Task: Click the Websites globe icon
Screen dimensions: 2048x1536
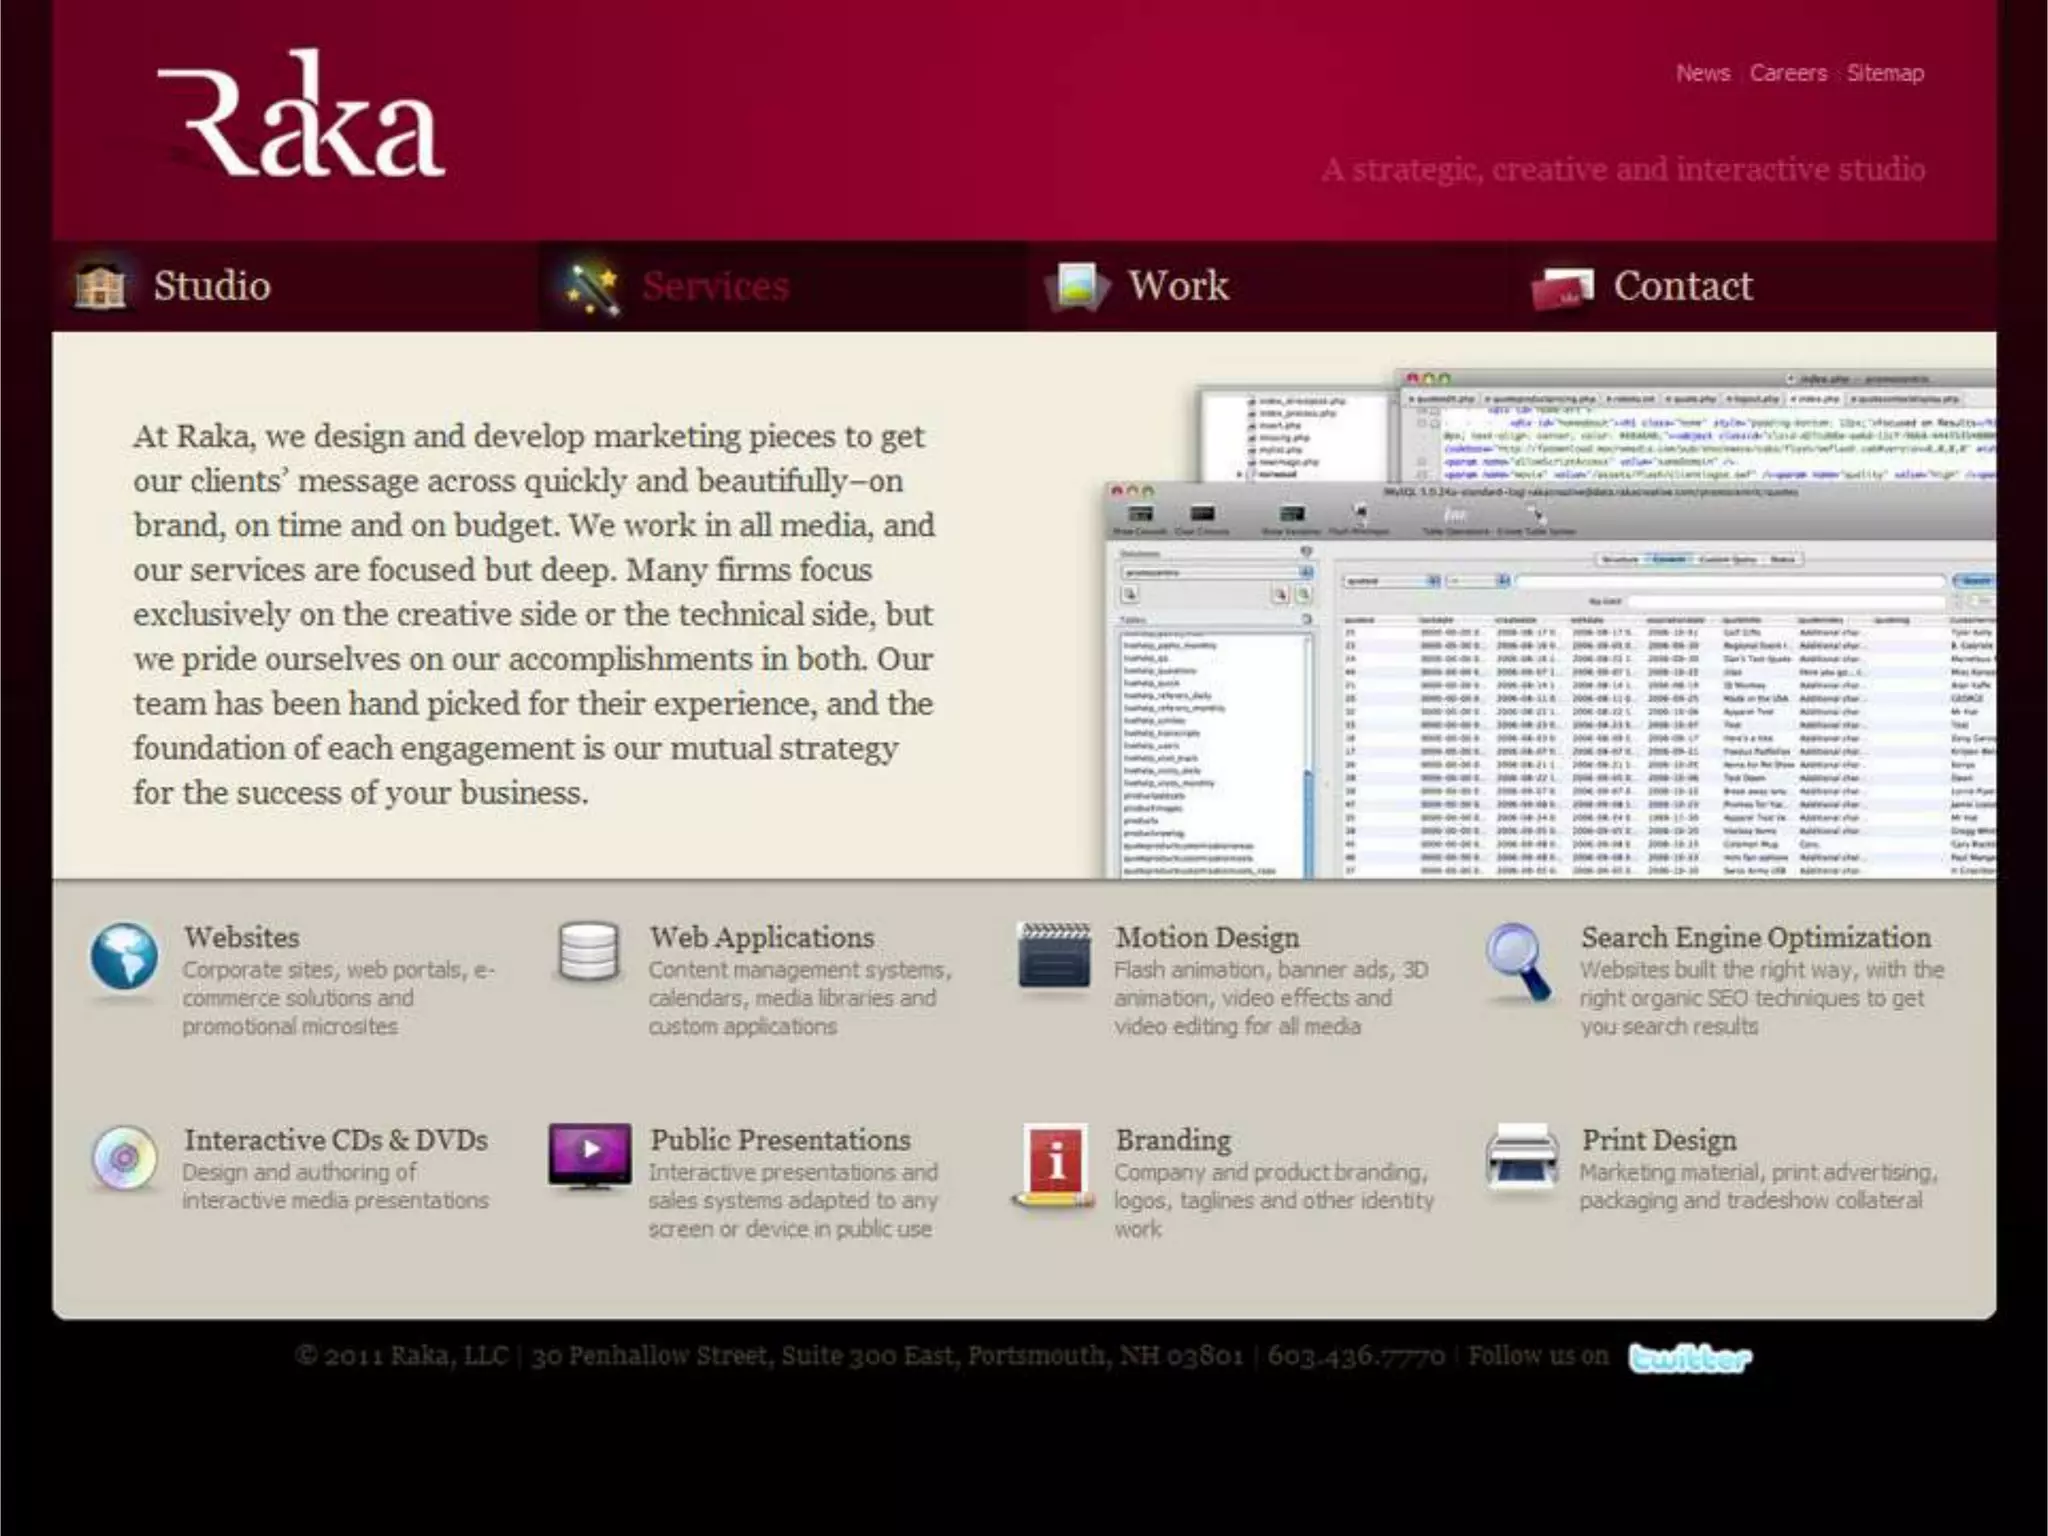Action: pyautogui.click(x=124, y=957)
